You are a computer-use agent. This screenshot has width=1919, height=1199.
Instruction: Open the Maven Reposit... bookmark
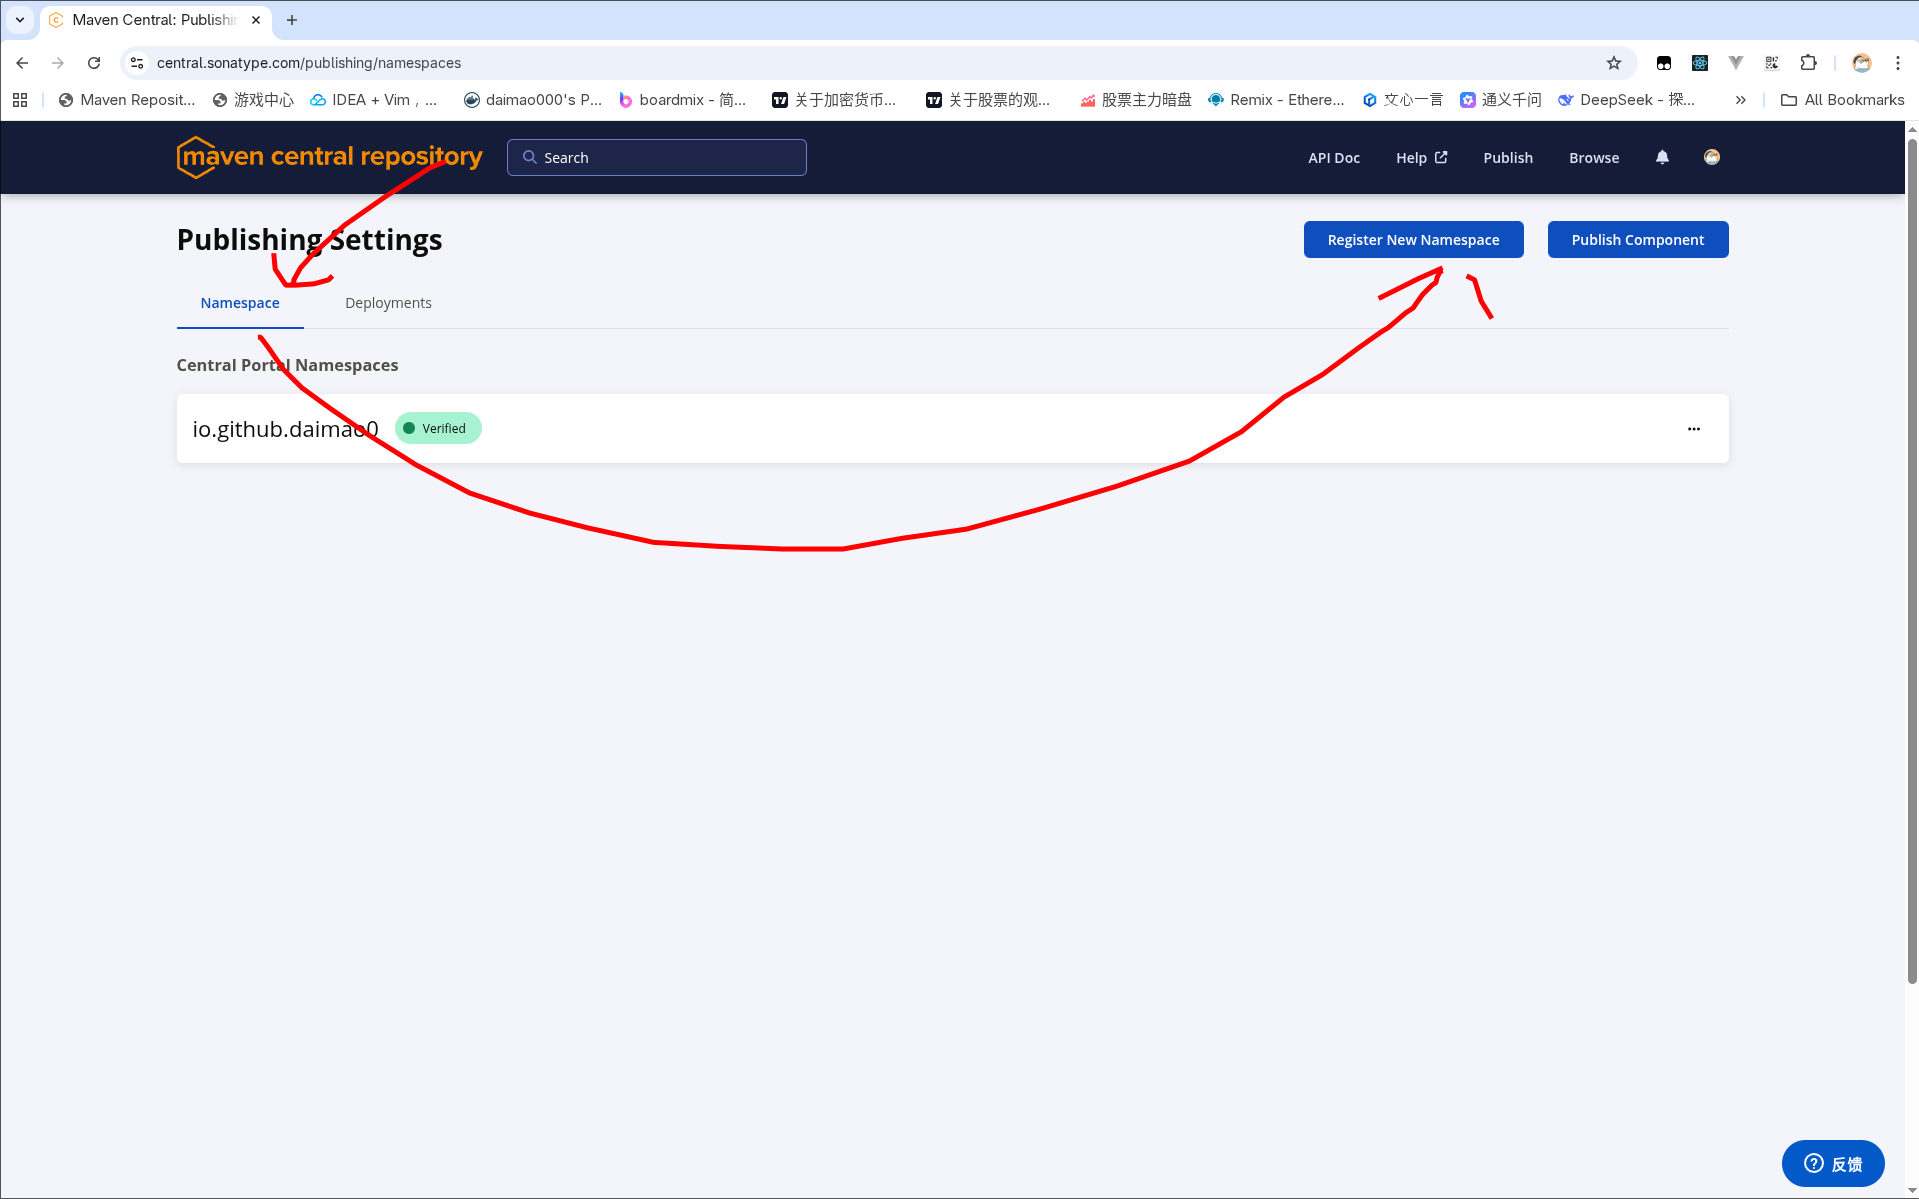point(127,100)
